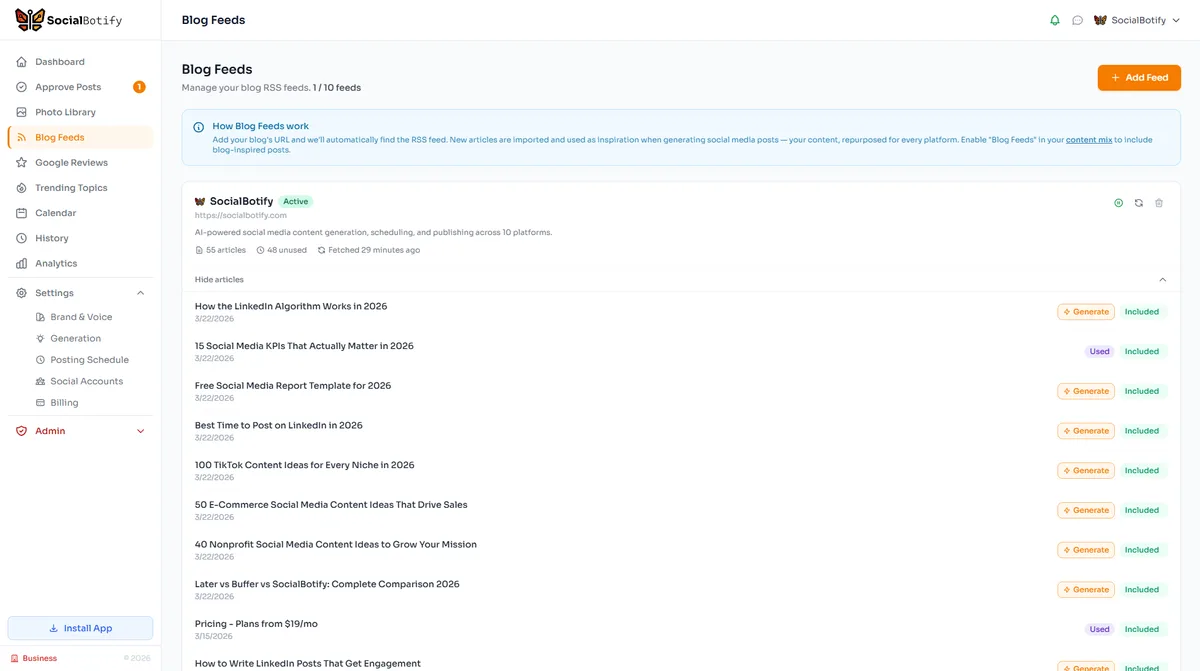
Task: Click the SocialBotify butterfly logo top-left
Action: 29,18
